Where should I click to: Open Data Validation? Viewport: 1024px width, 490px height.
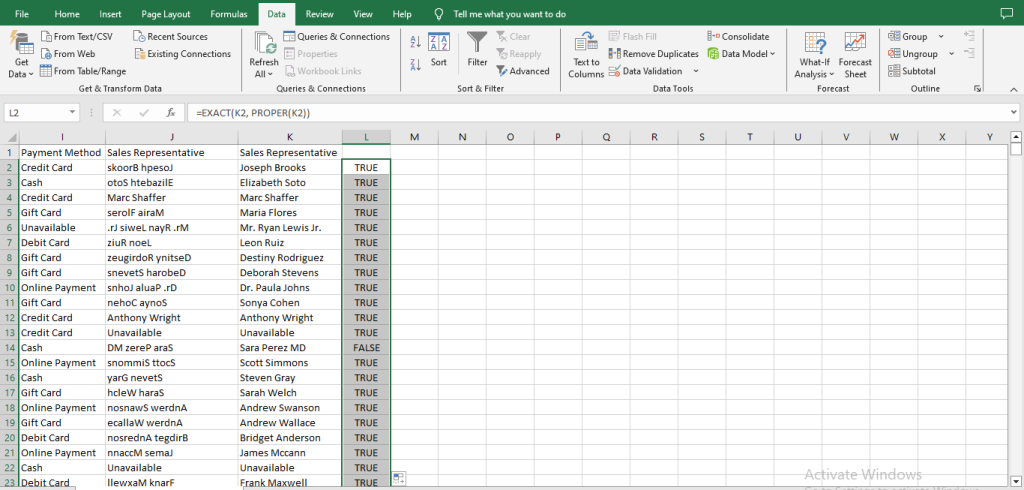point(645,71)
